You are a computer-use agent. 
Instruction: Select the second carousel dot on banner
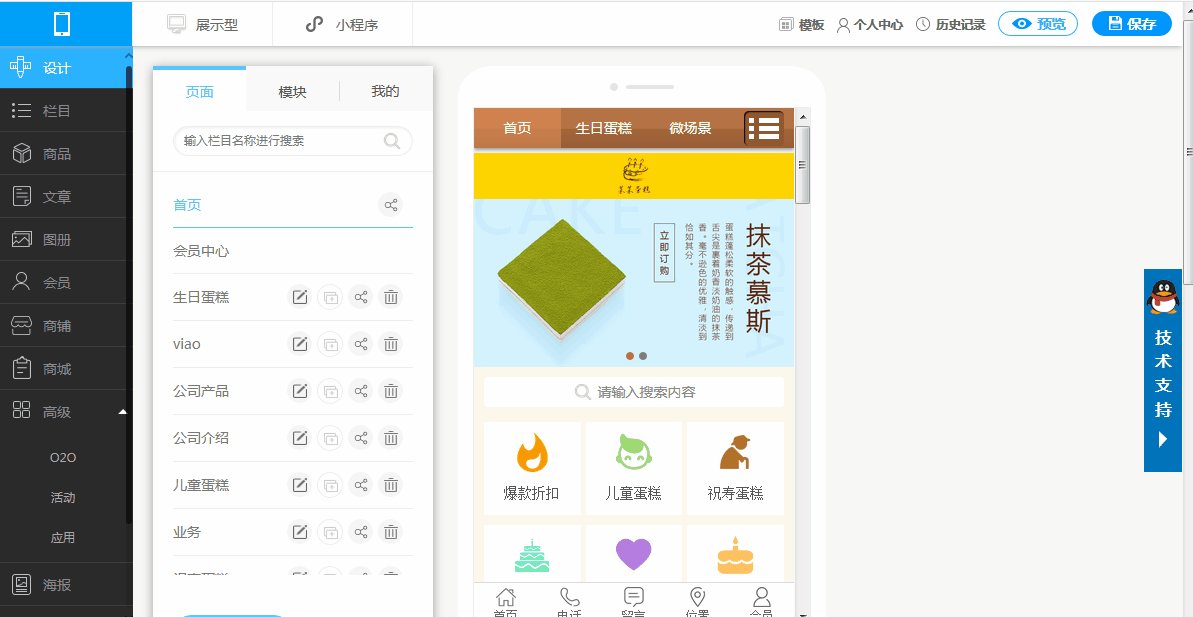point(643,356)
